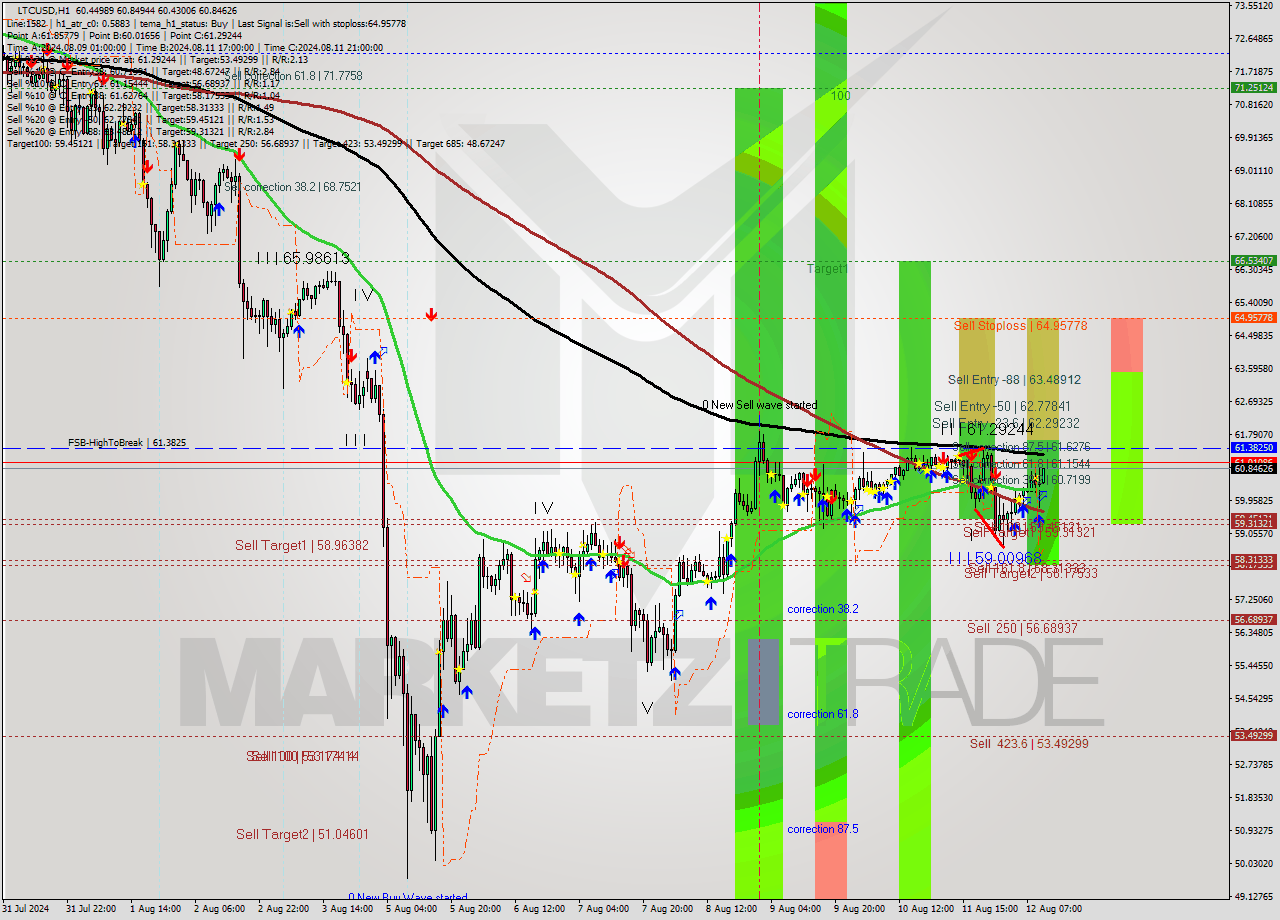This screenshot has height=920, width=1280.
Task: Click the 73.55120 price axis value
Action: 1253,6
